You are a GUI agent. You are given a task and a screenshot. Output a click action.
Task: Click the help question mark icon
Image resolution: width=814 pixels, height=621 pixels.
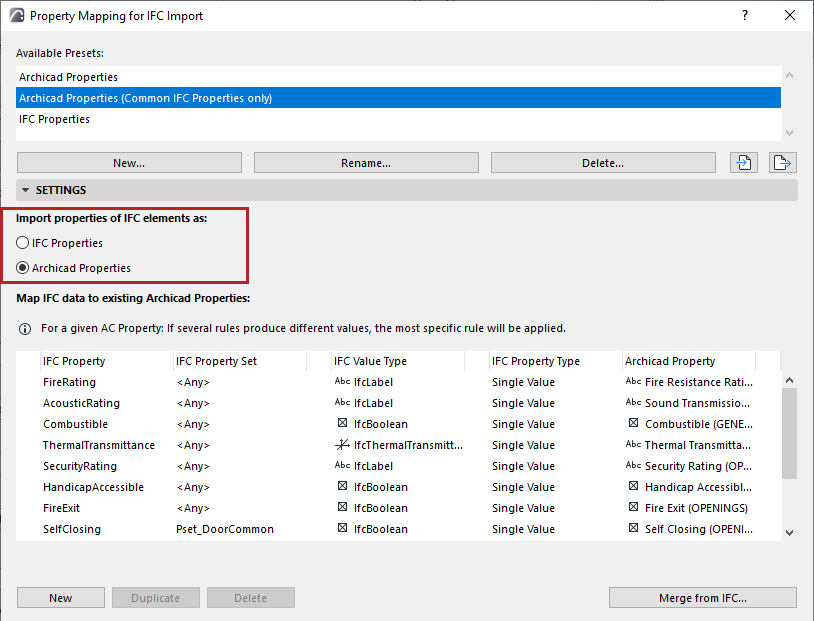pyautogui.click(x=744, y=15)
